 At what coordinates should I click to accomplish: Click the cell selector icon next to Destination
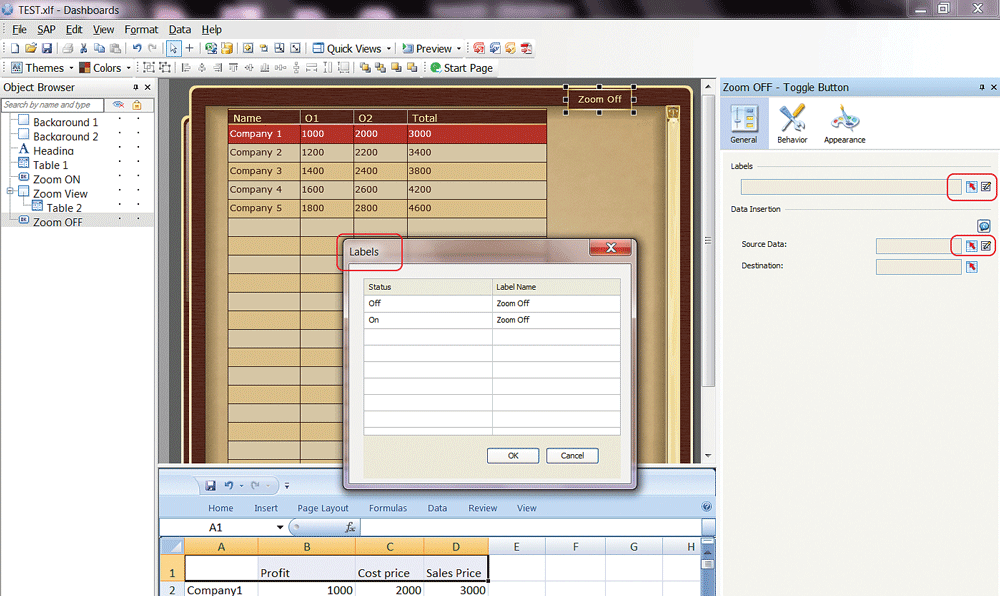point(970,267)
